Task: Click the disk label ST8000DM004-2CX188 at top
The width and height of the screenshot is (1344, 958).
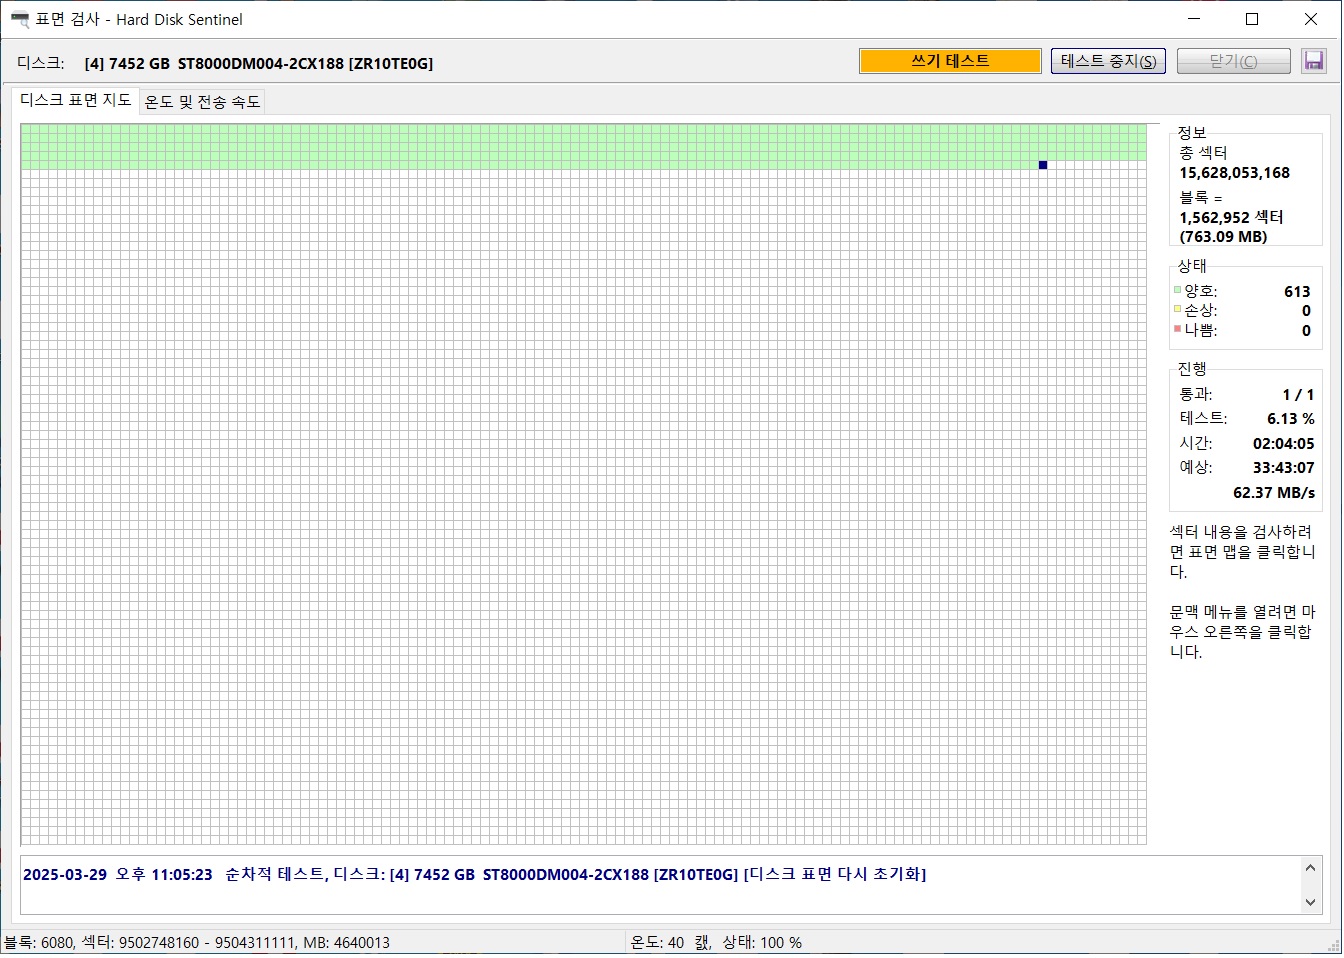Action: (259, 63)
